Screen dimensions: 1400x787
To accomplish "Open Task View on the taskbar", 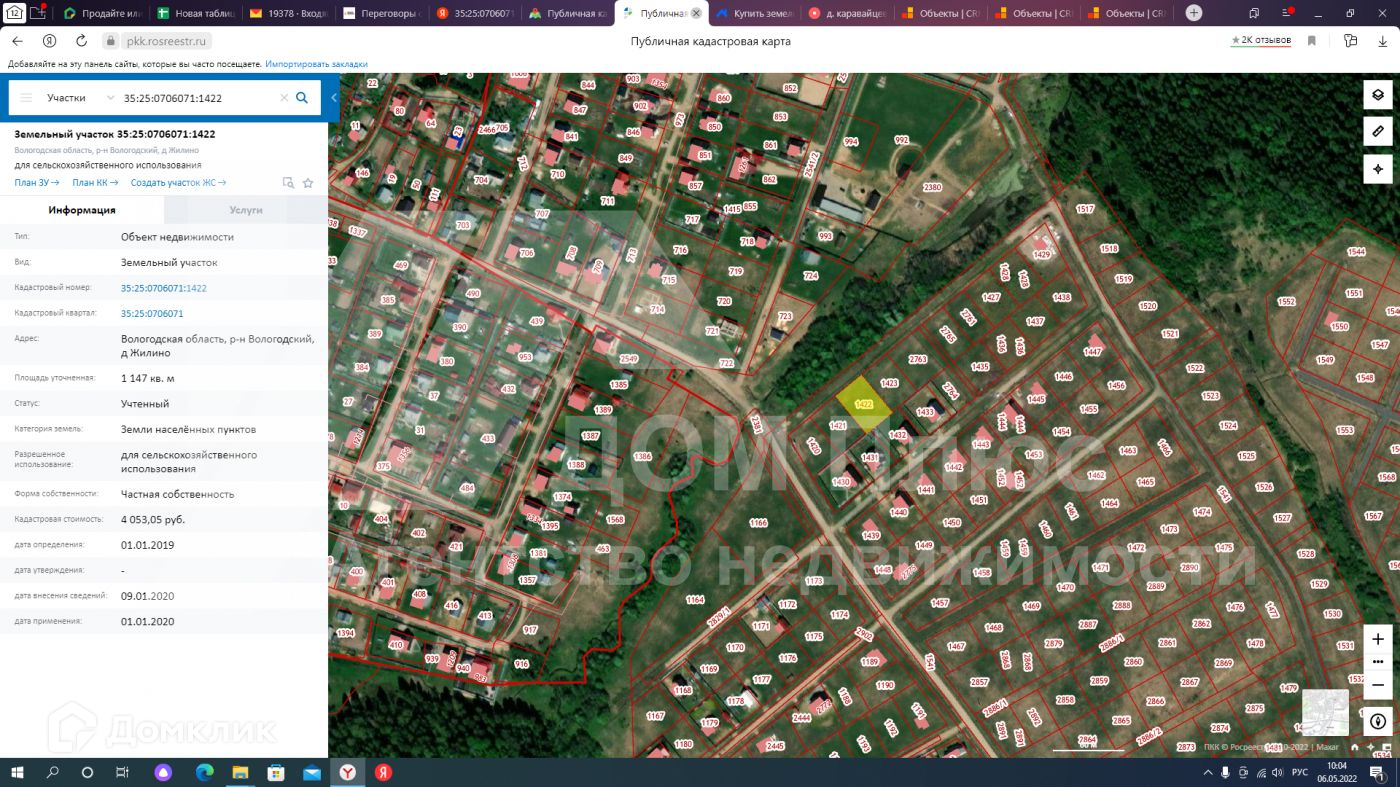I will pyautogui.click(x=123, y=773).
